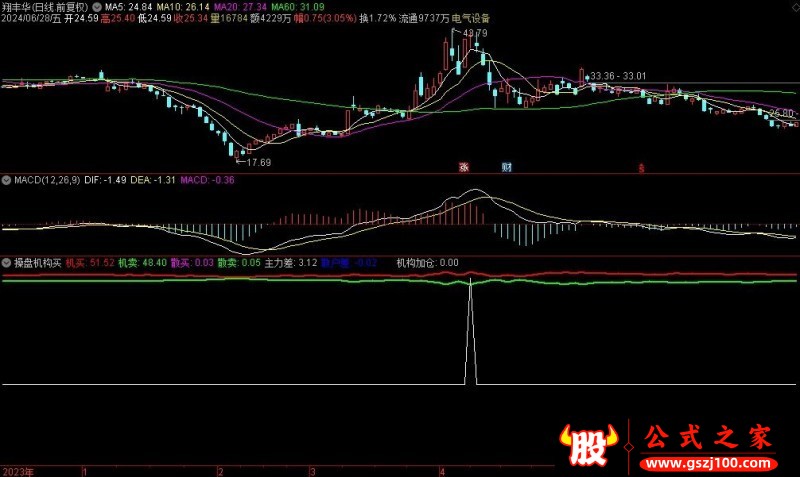This screenshot has width=800, height=477.
Task: Open dropdown next to 翔丰华 chart title
Action: click(95, 6)
